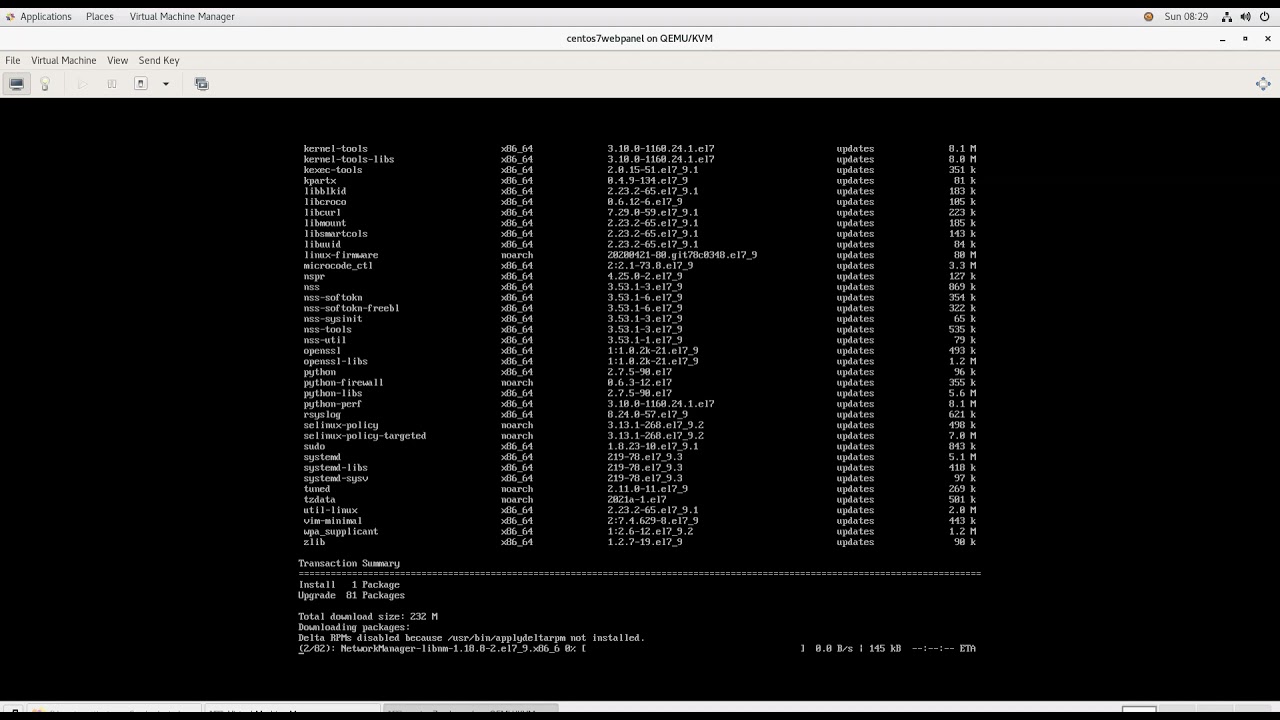Image resolution: width=1280 pixels, height=720 pixels.
Task: Click the 'Install 1 Package' line
Action: point(349,585)
